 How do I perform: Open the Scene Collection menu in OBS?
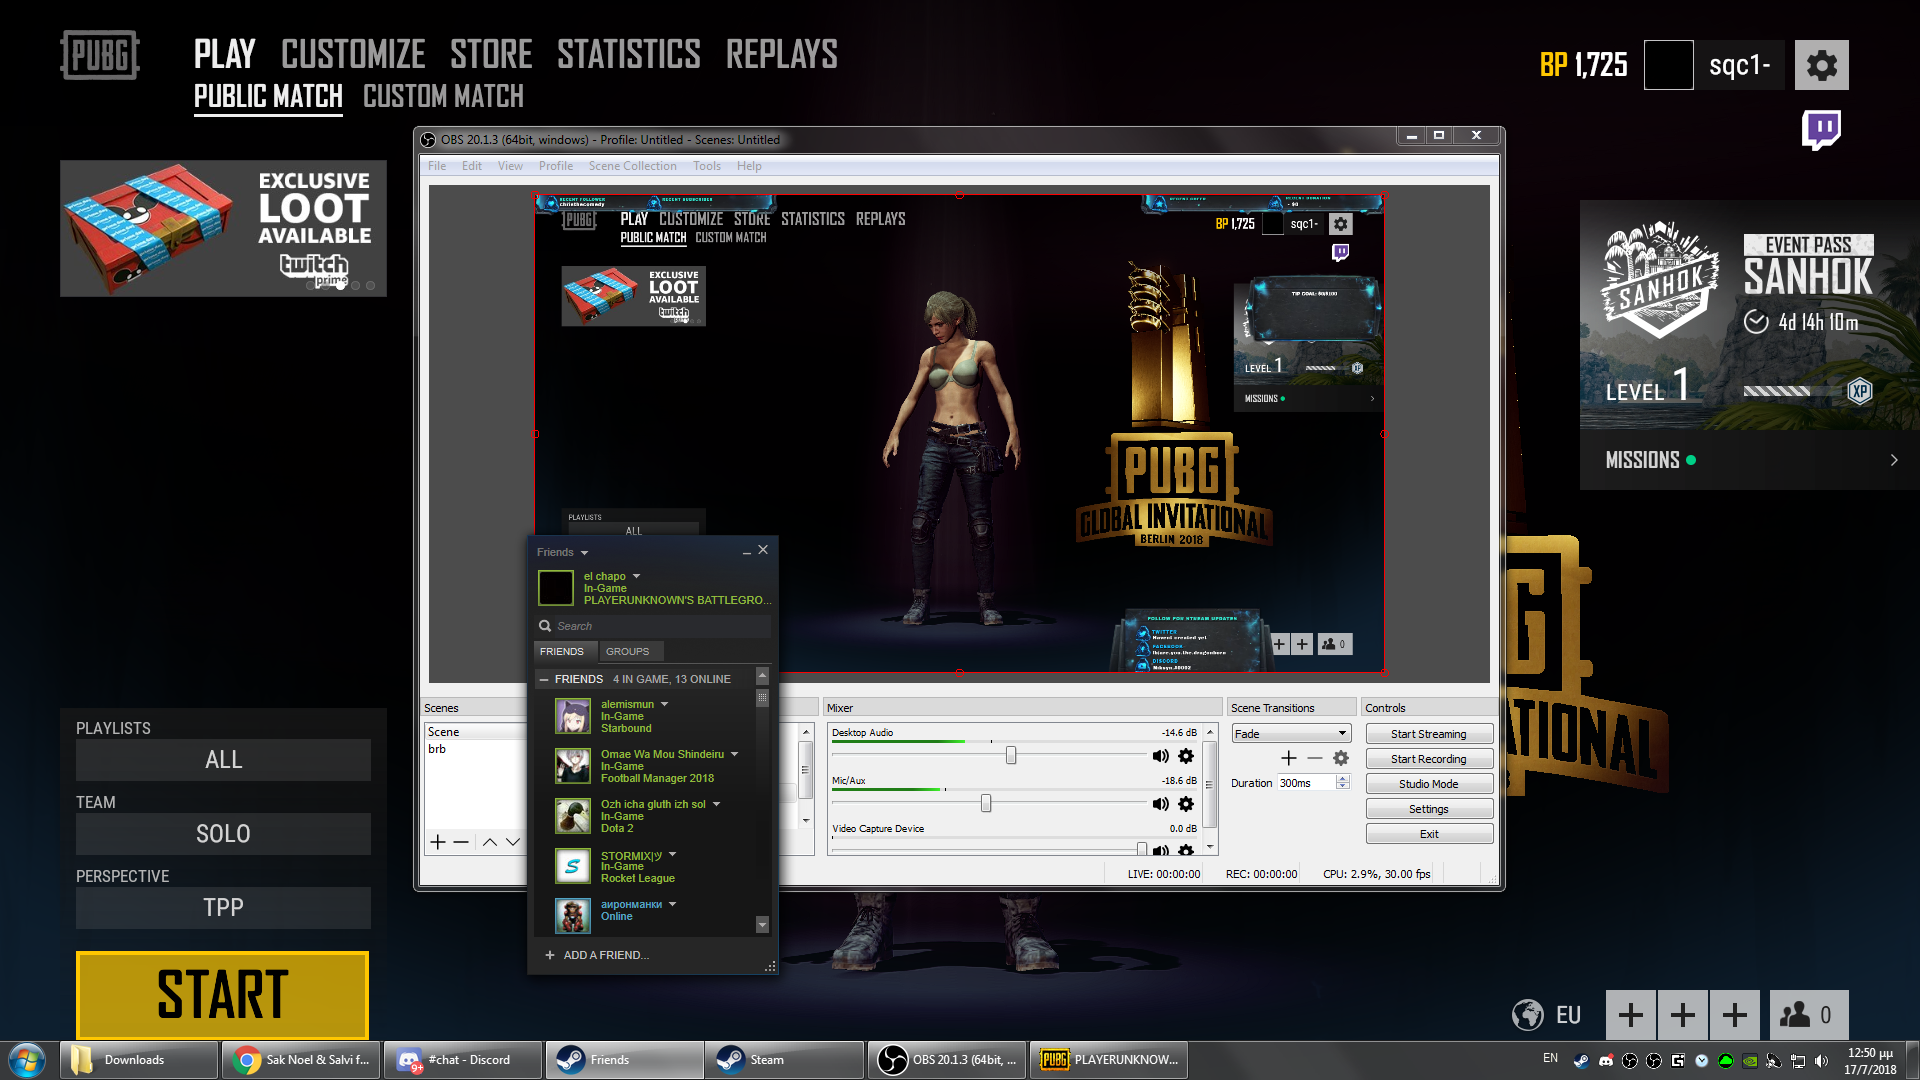pos(632,166)
